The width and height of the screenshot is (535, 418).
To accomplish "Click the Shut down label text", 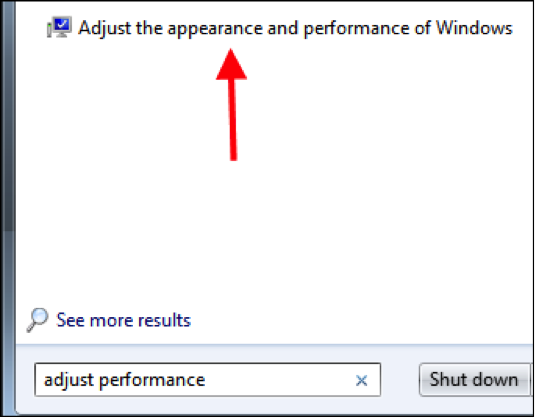I will 474,379.
